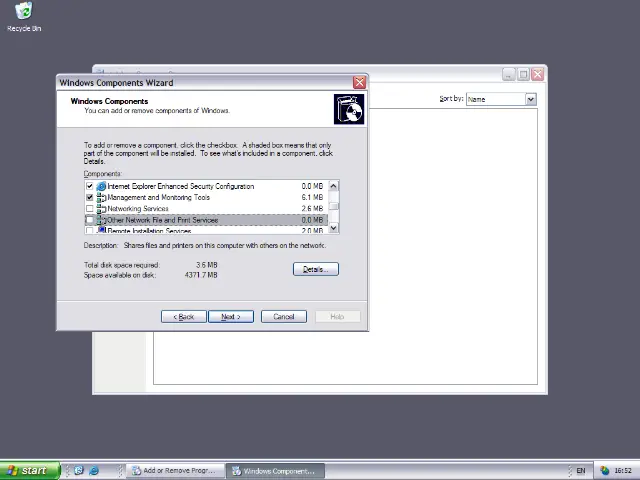
Task: Click the EN language indicator
Action: click(581, 471)
